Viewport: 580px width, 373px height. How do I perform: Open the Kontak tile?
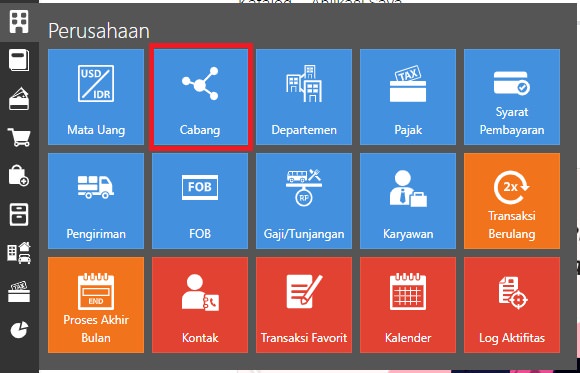200,305
